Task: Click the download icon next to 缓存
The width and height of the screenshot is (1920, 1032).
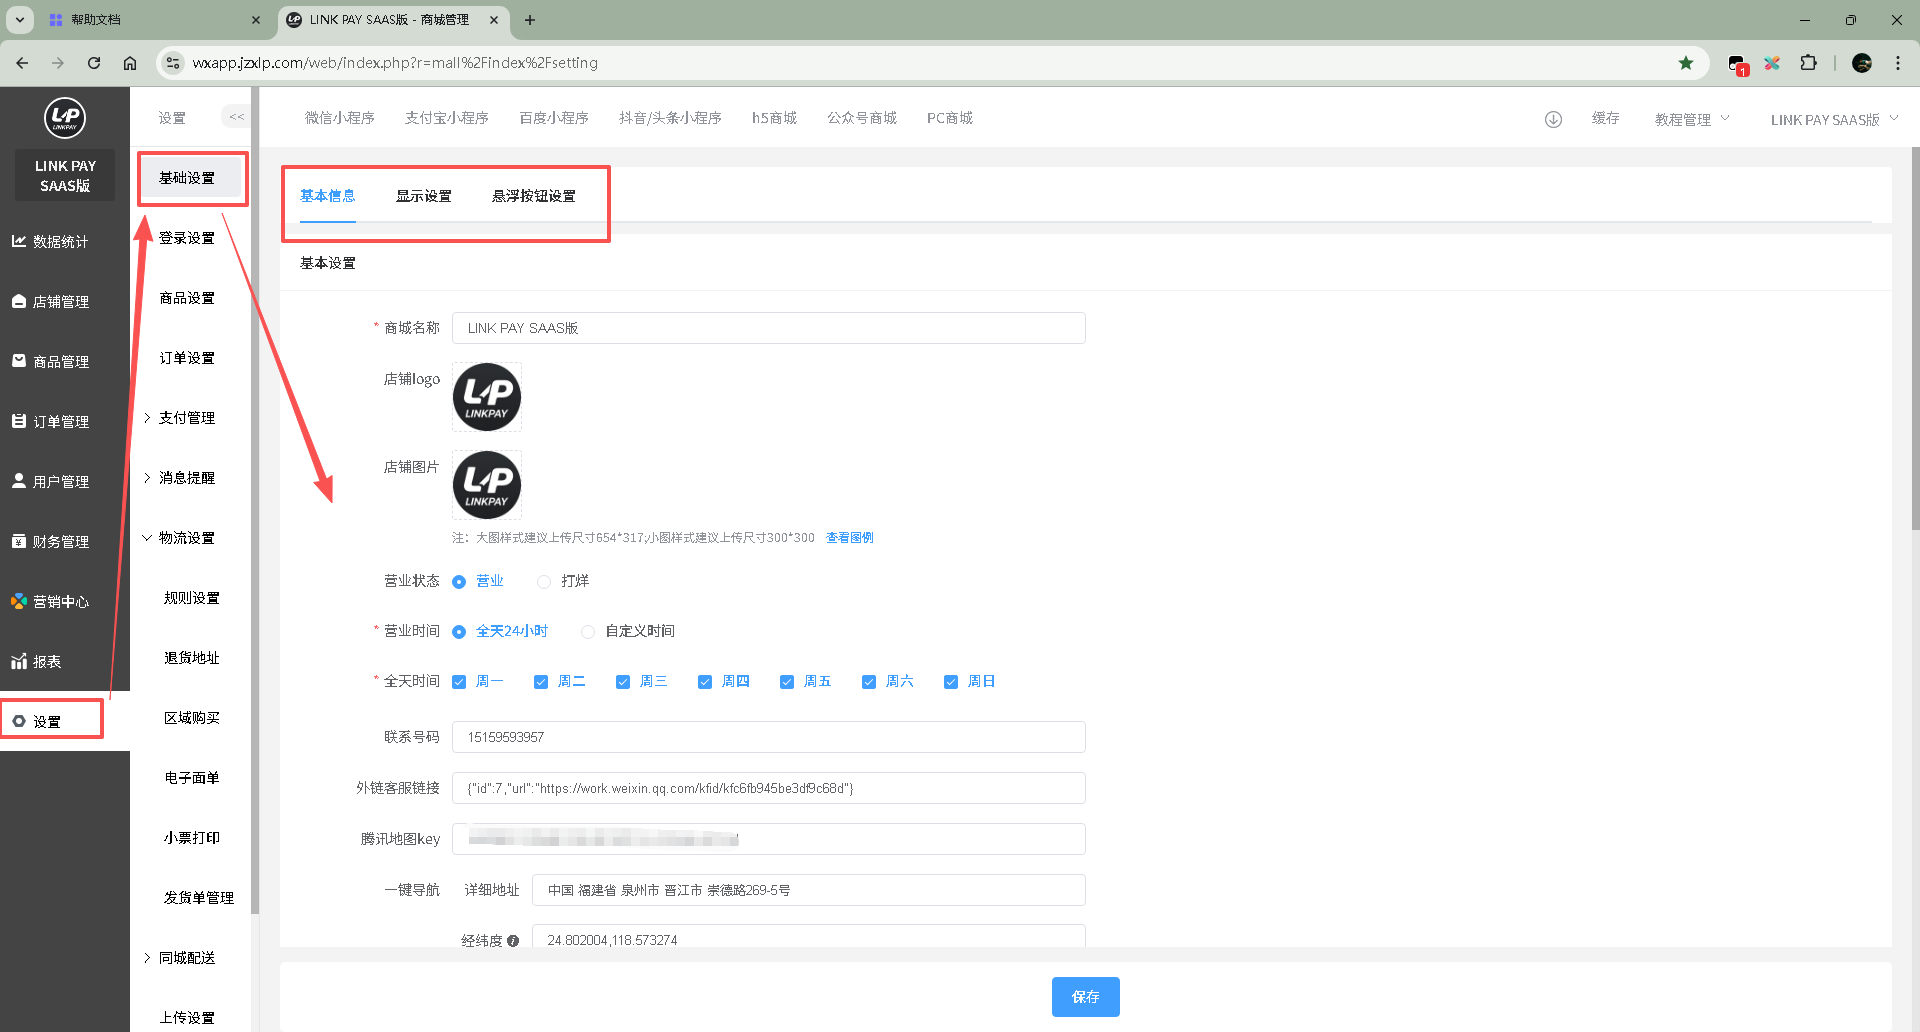Action: [1553, 119]
